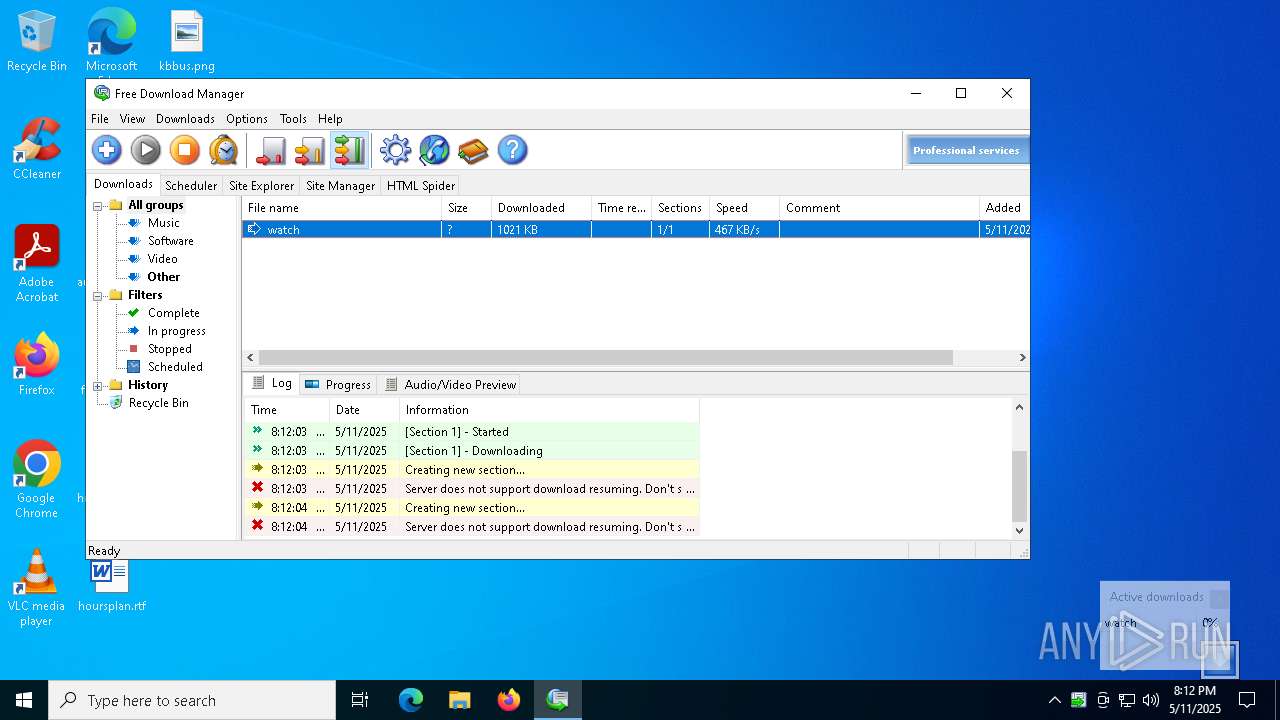Select the Other group
1280x720 pixels.
(164, 277)
